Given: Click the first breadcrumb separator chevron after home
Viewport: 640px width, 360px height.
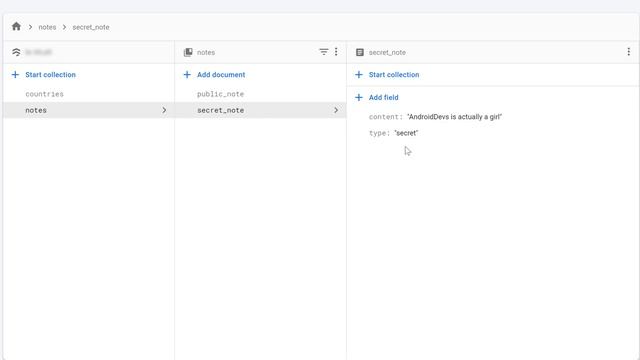Looking at the screenshot, I should (x=30, y=27).
